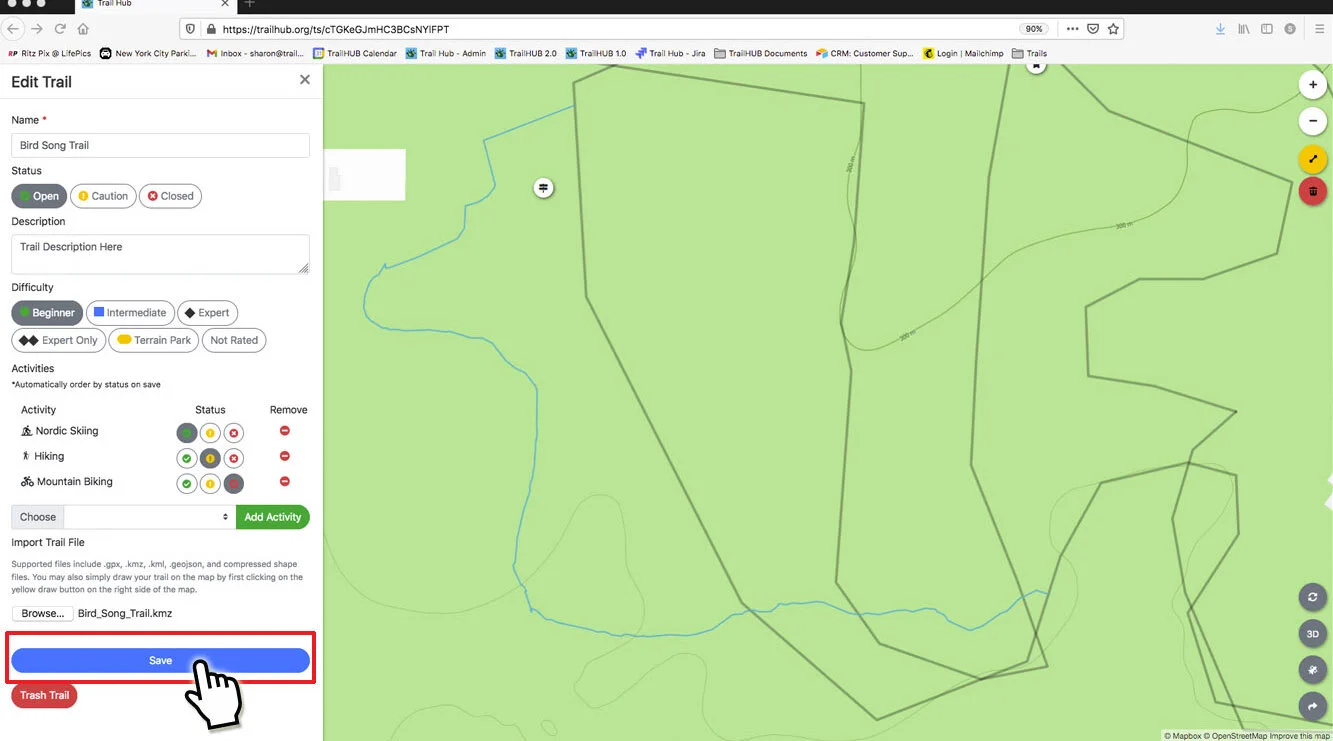Zoom out the map with the minus button
Image resolution: width=1333 pixels, height=741 pixels.
coord(1312,121)
